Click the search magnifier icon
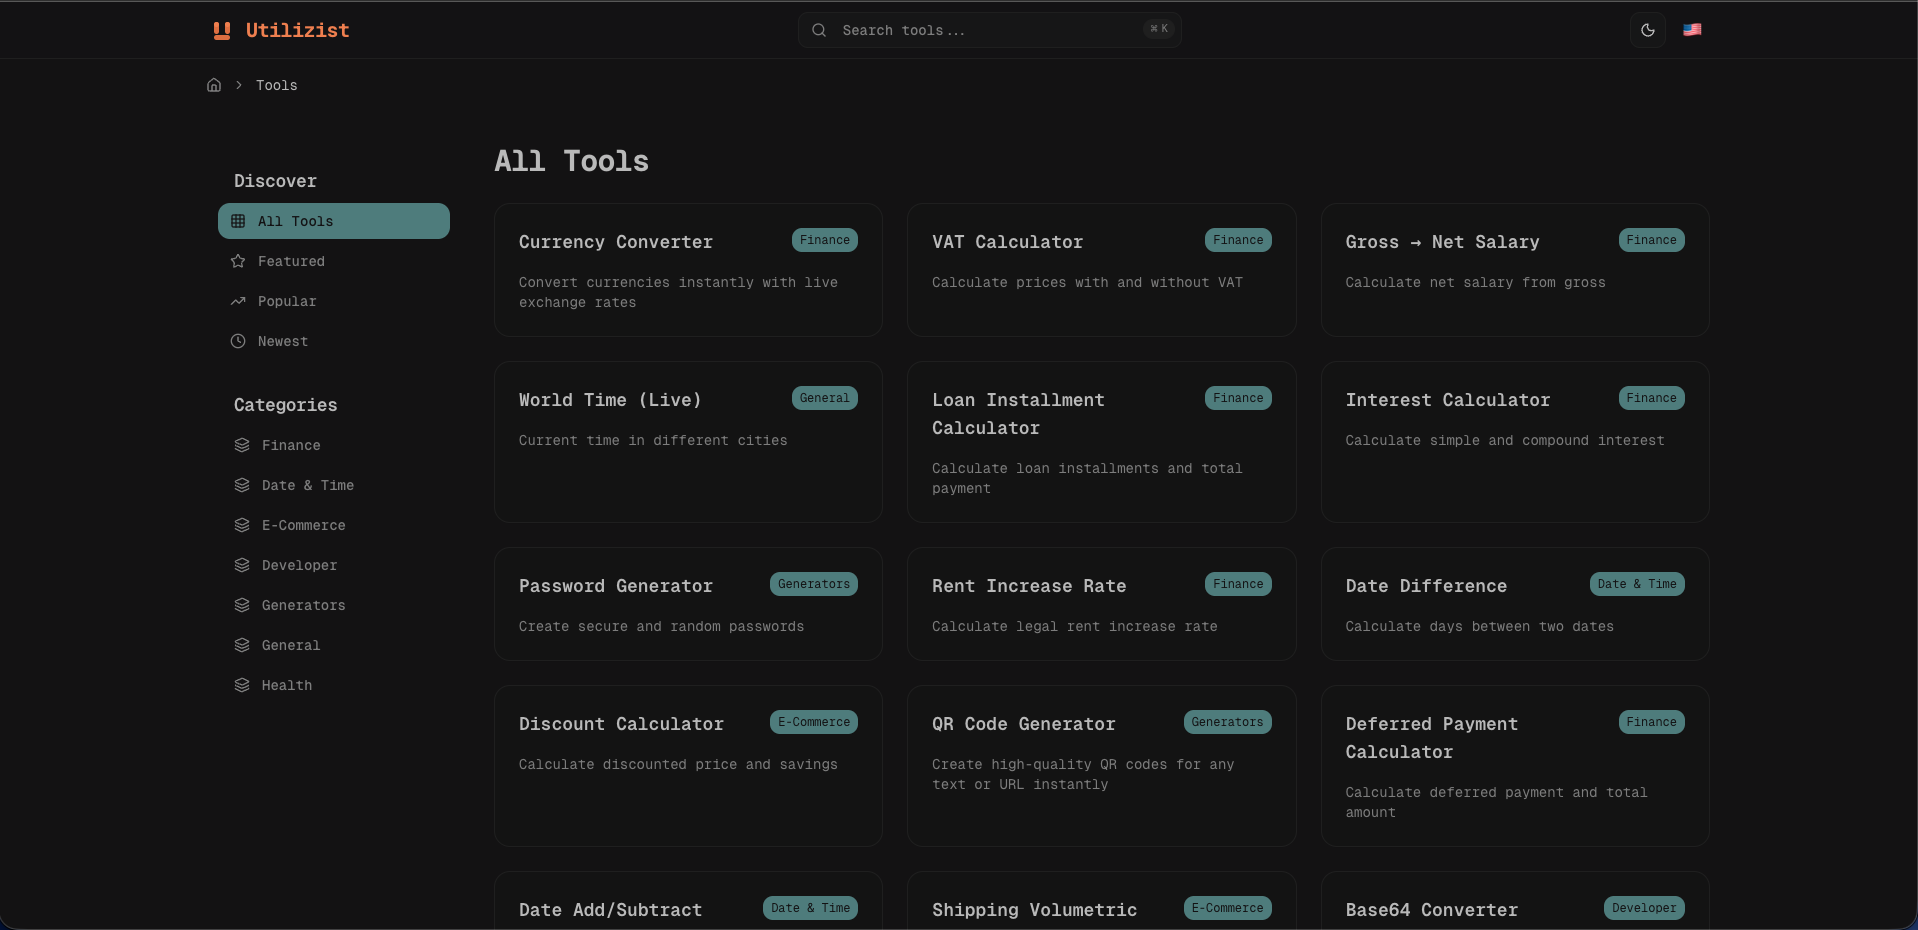1918x930 pixels. coord(819,30)
